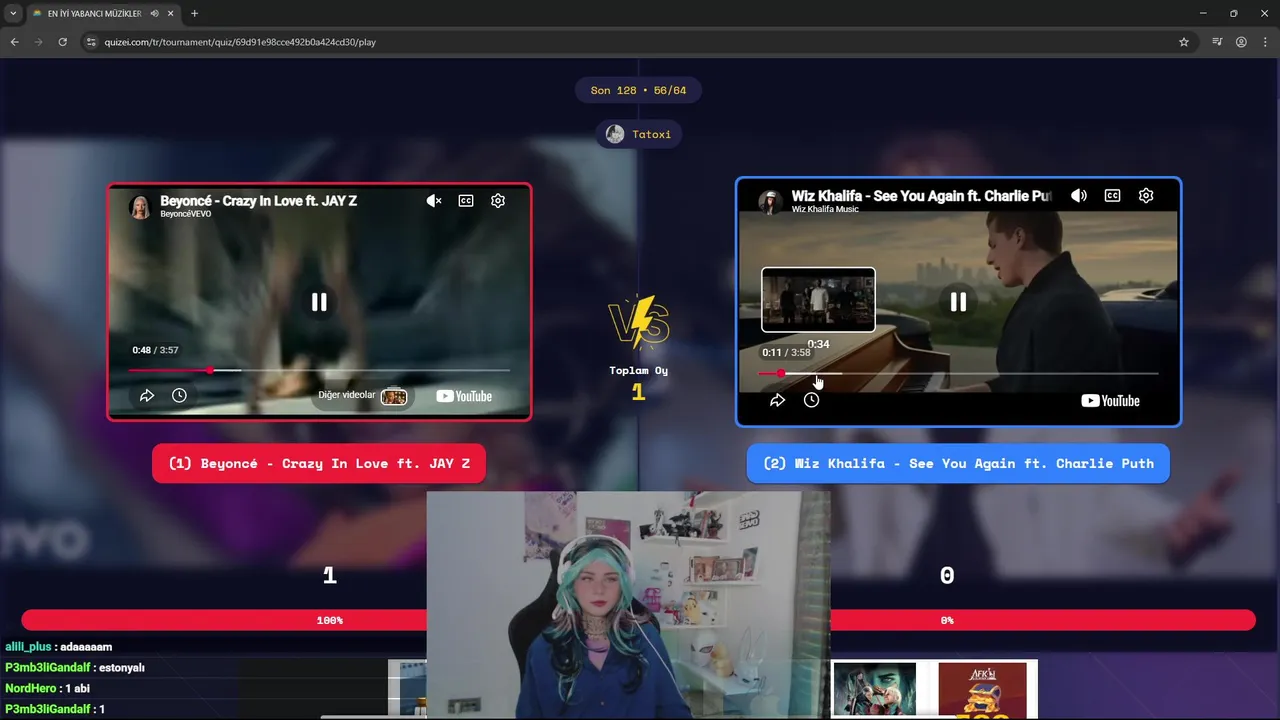The height and width of the screenshot is (720, 1280).
Task: Click the 0:34 seek preview thumbnail
Action: tap(818, 300)
